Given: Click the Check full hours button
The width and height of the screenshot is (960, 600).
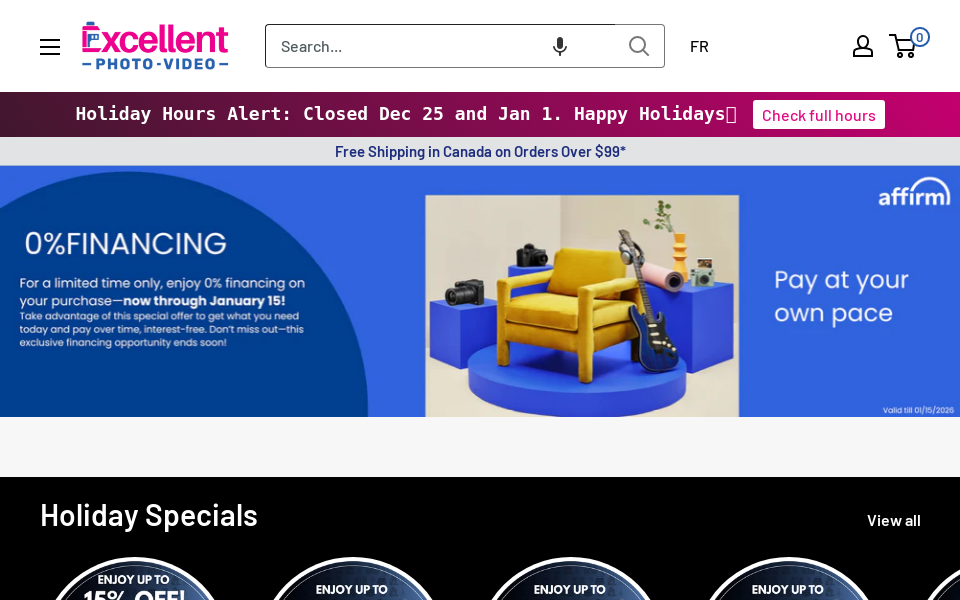Looking at the screenshot, I should pos(819,115).
